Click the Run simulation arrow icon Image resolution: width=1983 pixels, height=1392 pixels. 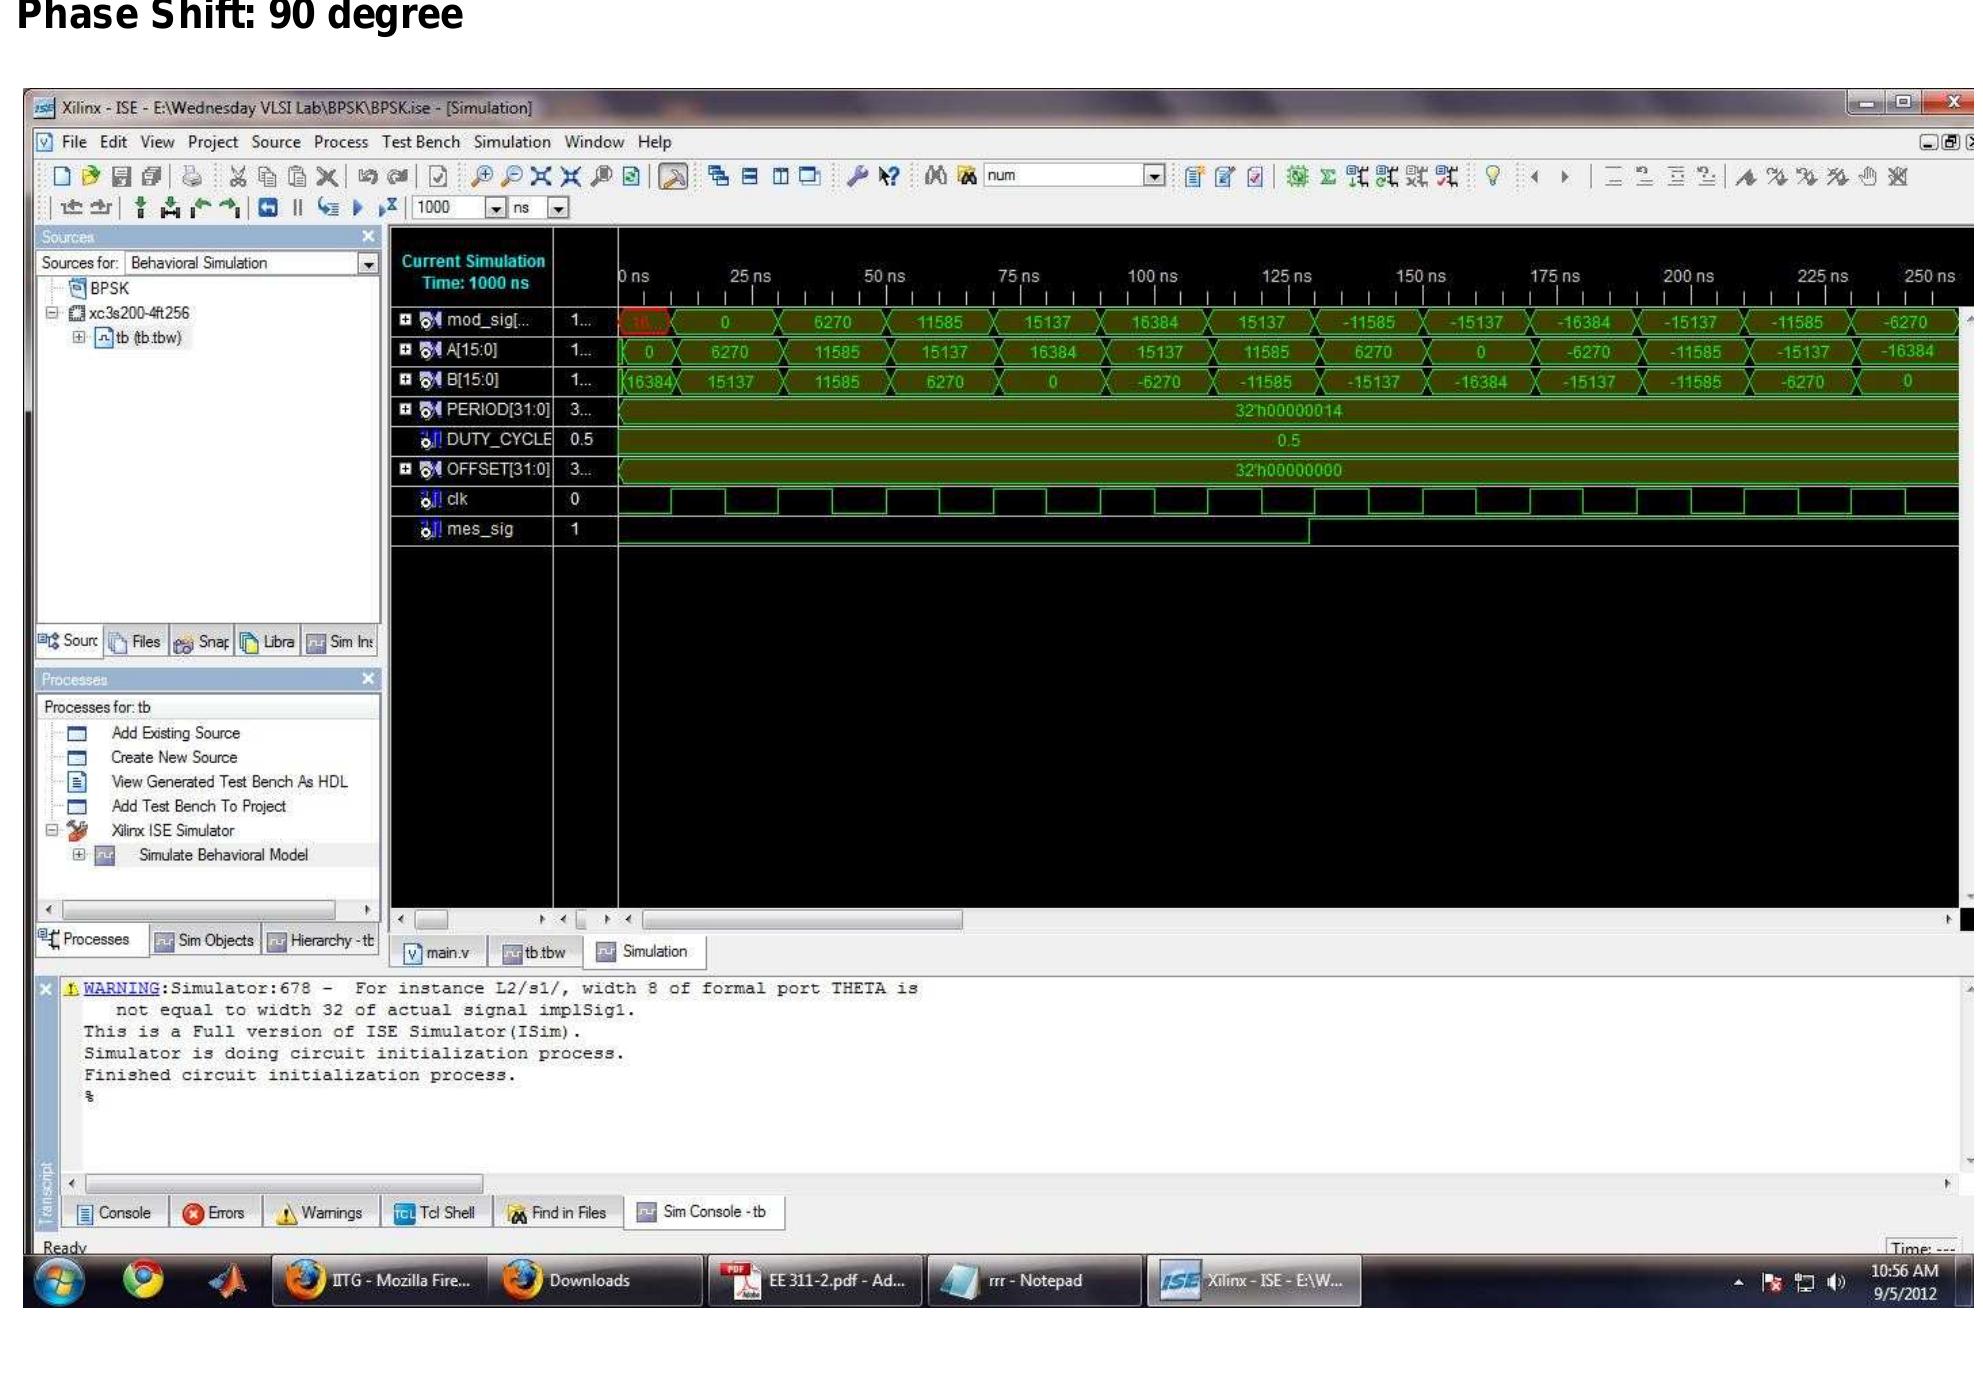[x=356, y=208]
